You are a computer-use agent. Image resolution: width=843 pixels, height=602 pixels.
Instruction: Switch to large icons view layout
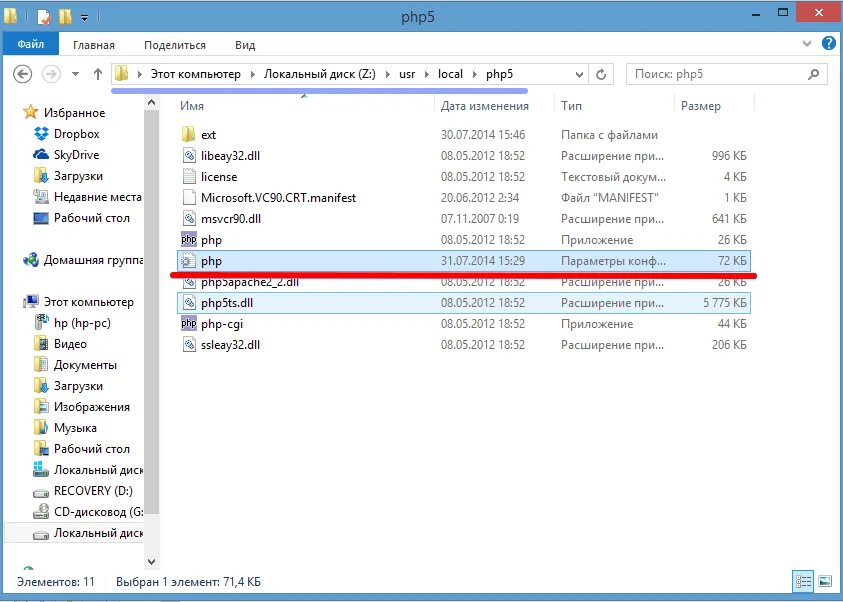coord(825,581)
